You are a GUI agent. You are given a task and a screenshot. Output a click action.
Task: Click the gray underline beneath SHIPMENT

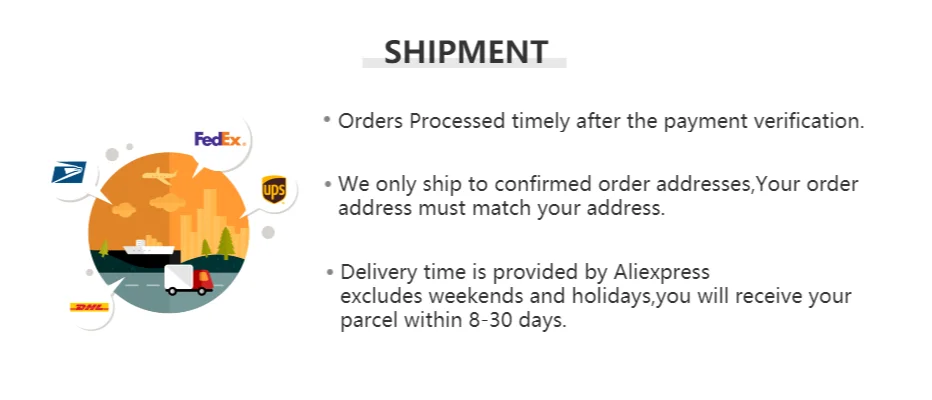(x=465, y=63)
